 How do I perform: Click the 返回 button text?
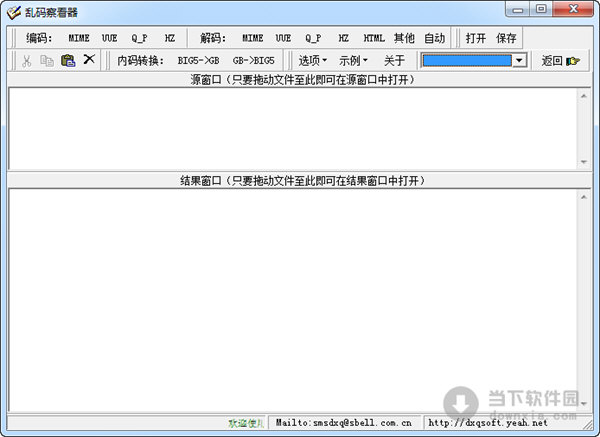point(552,60)
